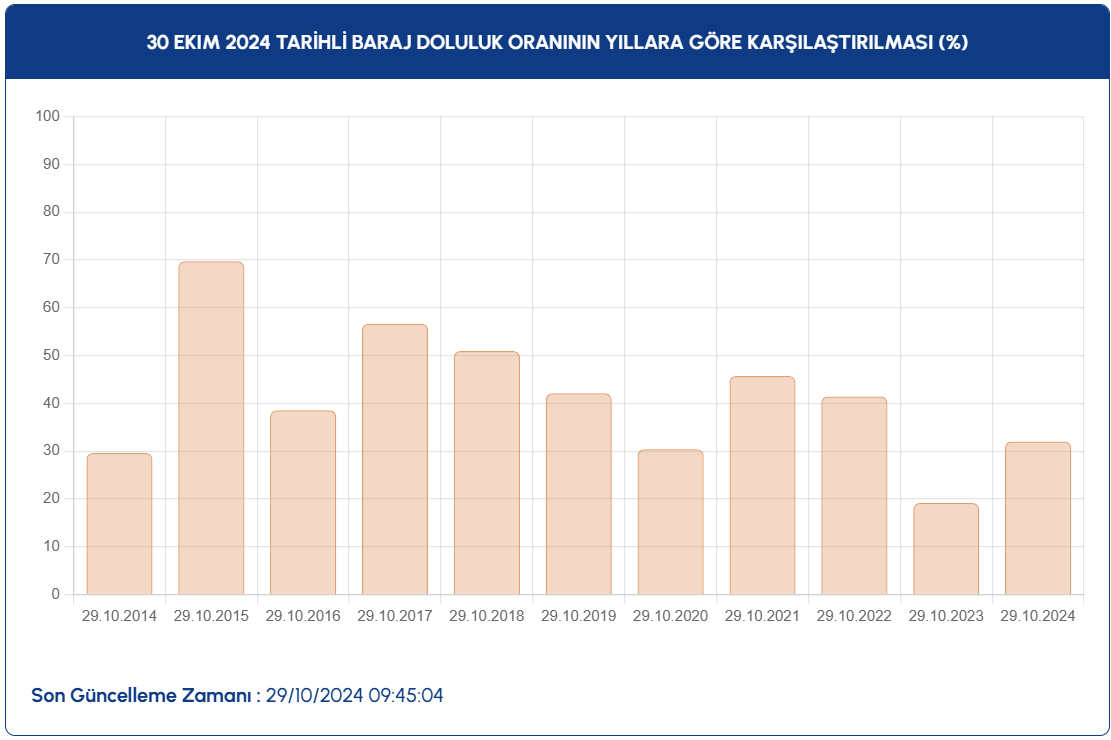This screenshot has height=740, width=1111.
Task: Click the 29.10.2015 x-axis date label
Action: (211, 616)
